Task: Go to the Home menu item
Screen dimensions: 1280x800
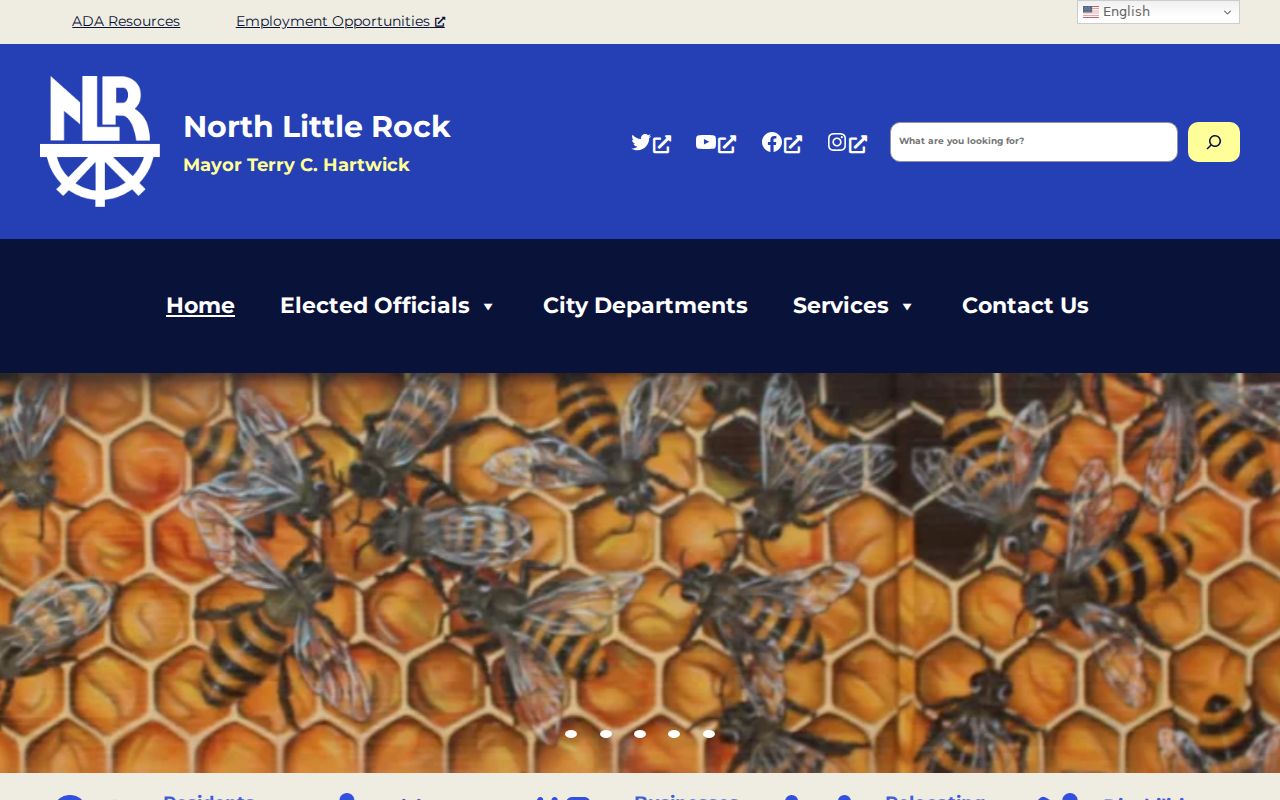Action: tap(200, 306)
